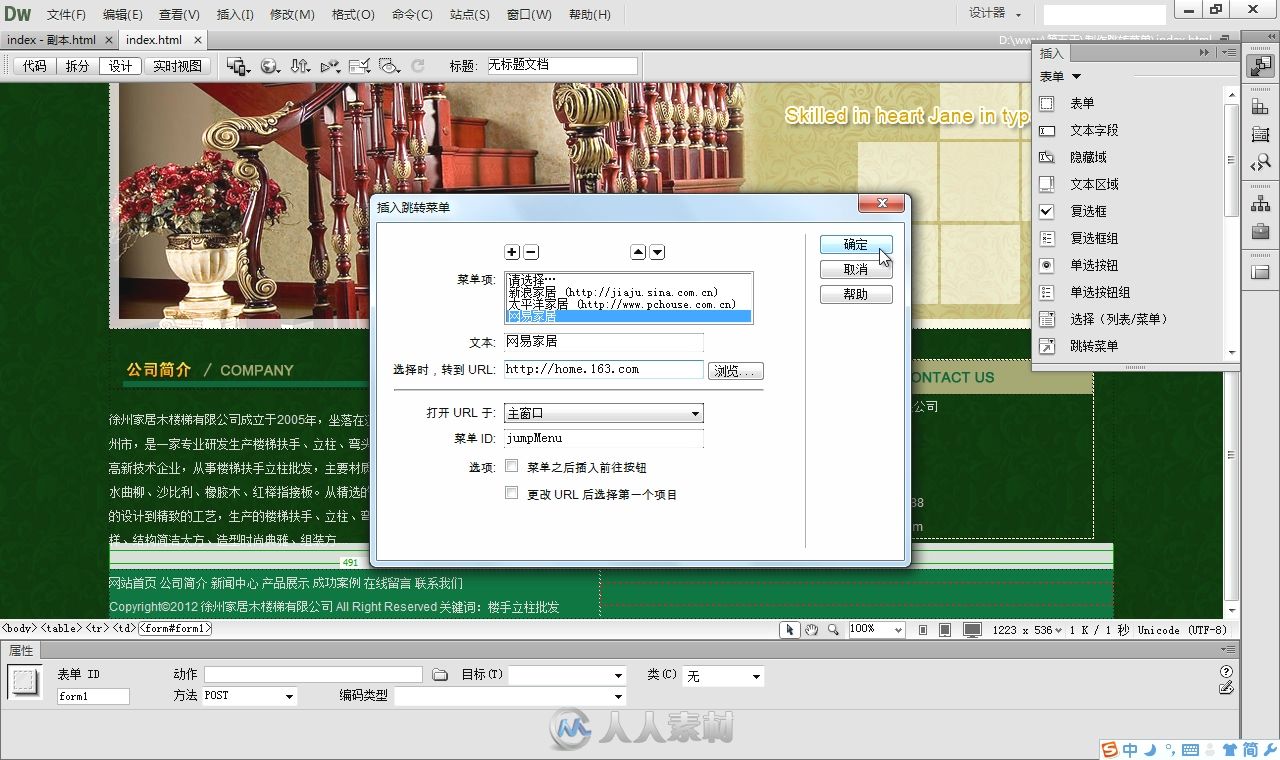Viewport: 1280px width, 760px height.
Task: Open the 100% zoom level dropdown
Action: [x=876, y=630]
